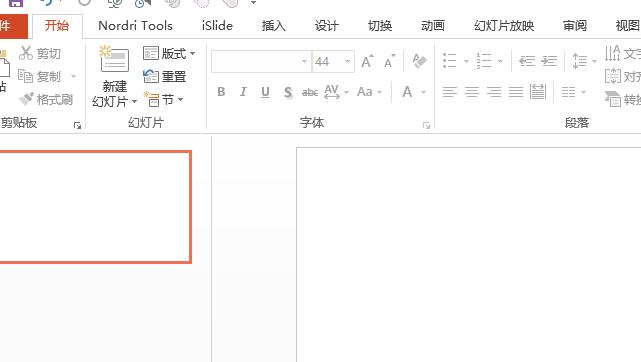Open Aa change case menu
This screenshot has height=362, width=641.
pyautogui.click(x=369, y=92)
